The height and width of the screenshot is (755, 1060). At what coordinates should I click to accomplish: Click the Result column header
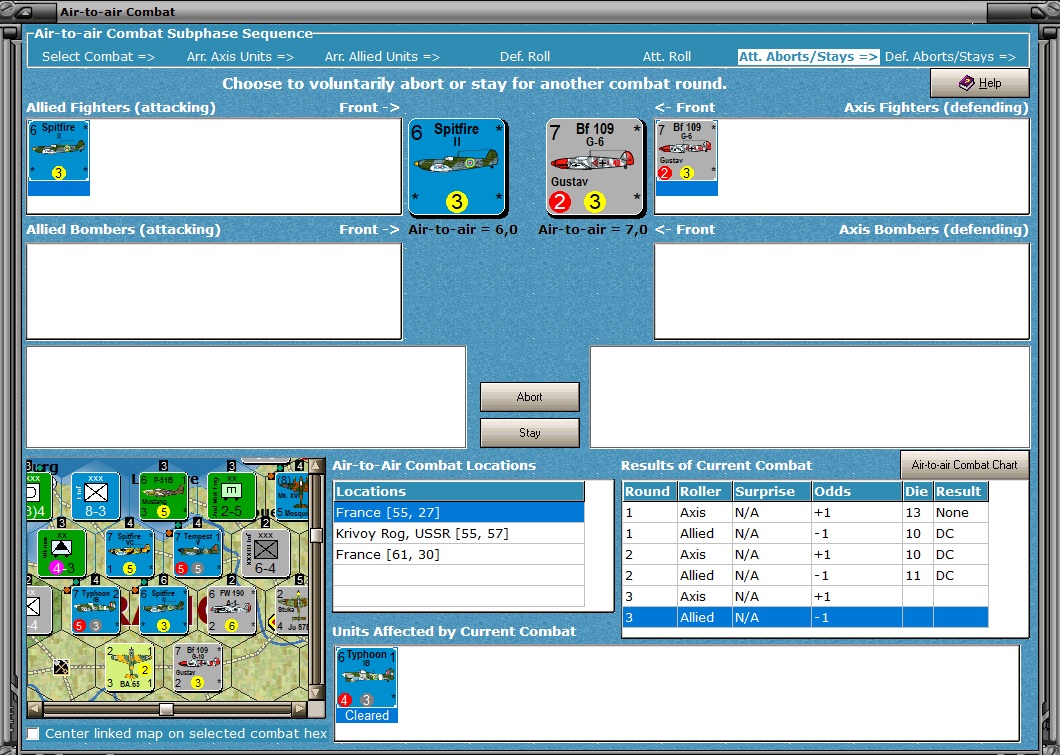pos(961,491)
